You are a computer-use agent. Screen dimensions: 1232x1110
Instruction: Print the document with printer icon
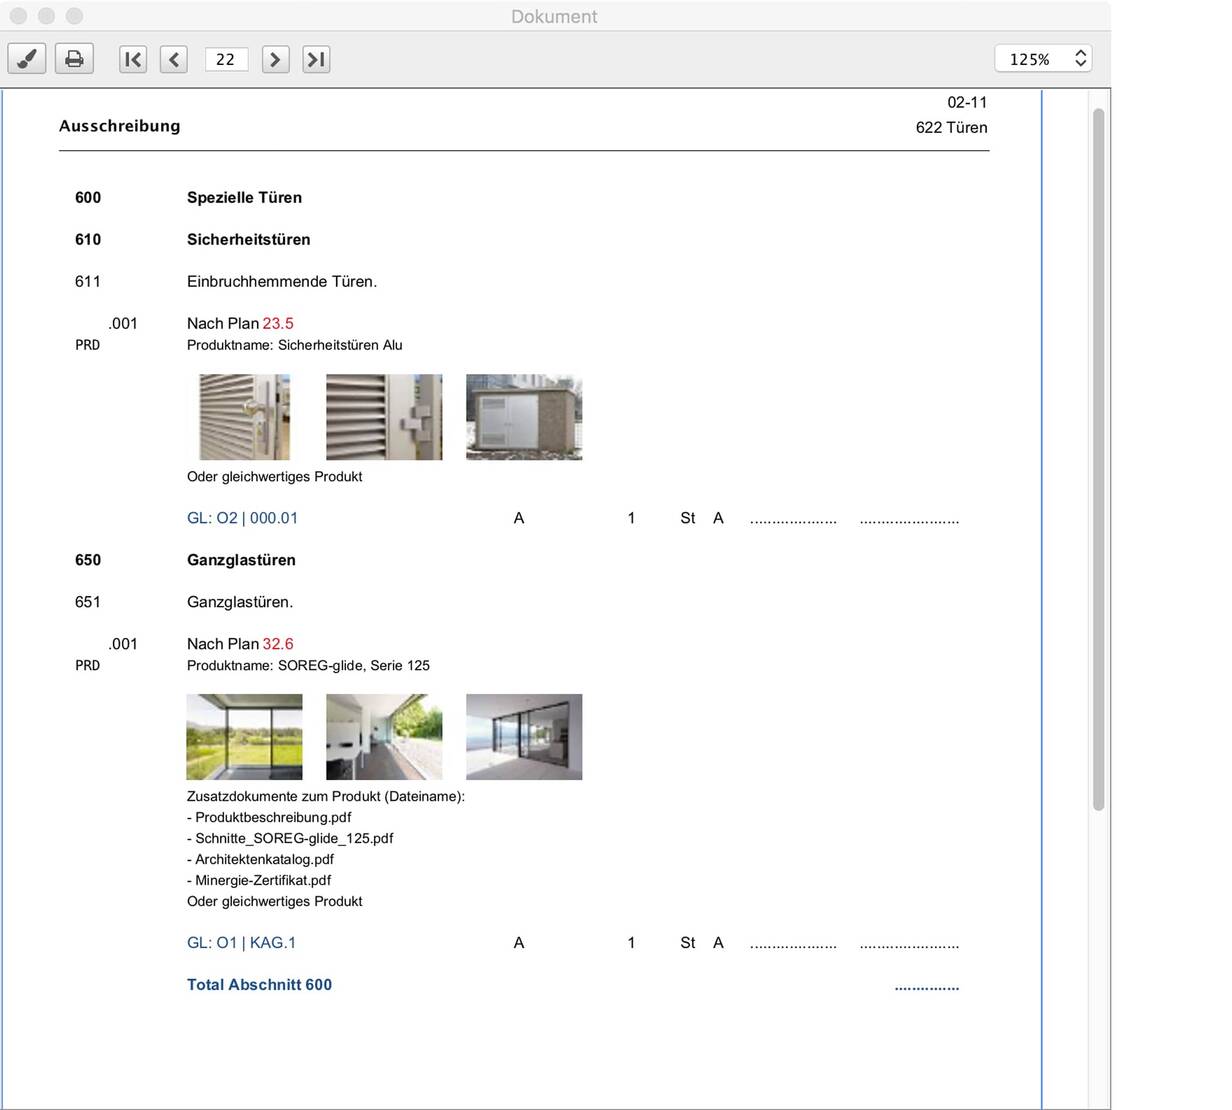tap(74, 59)
